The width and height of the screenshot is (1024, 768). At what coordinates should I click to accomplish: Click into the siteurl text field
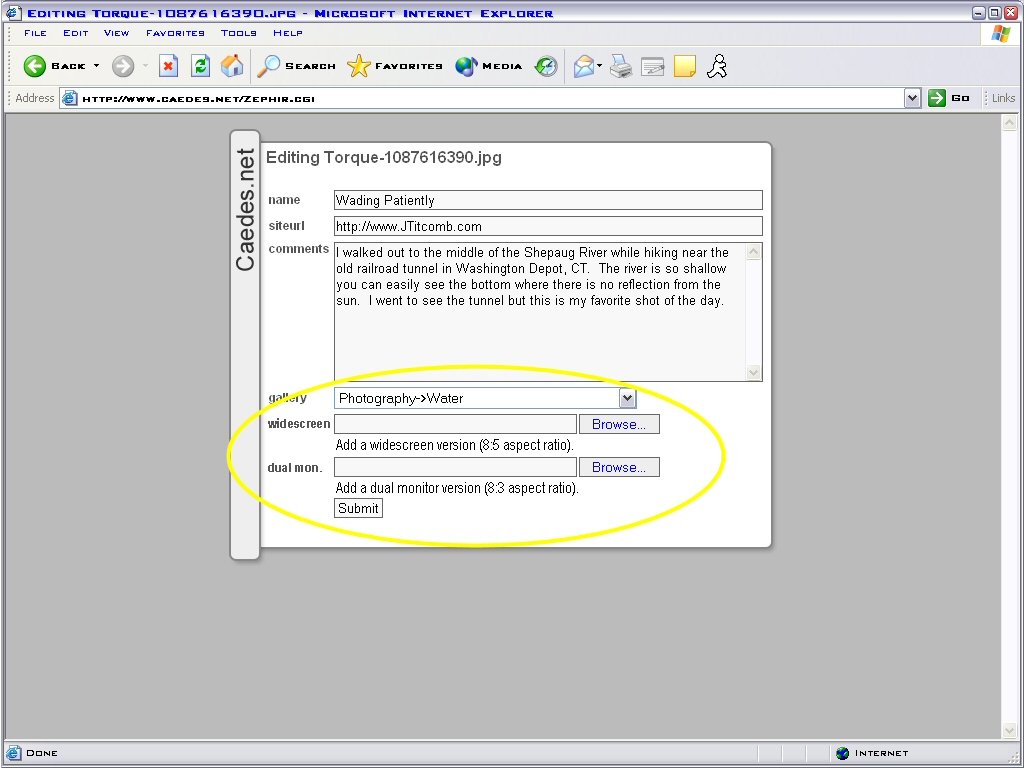pyautogui.click(x=547, y=226)
